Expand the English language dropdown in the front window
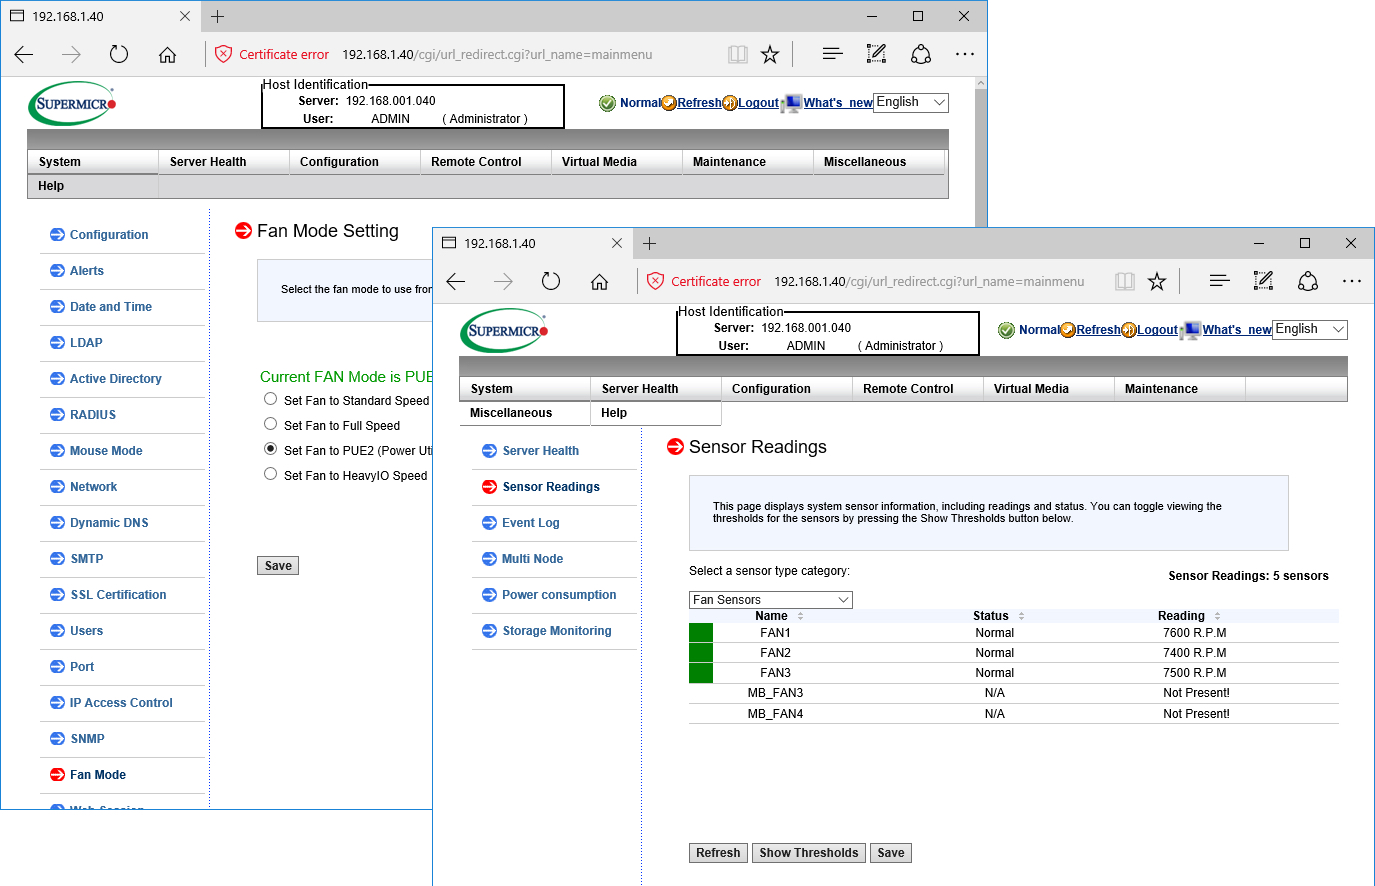This screenshot has height=886, width=1375. (x=1309, y=329)
